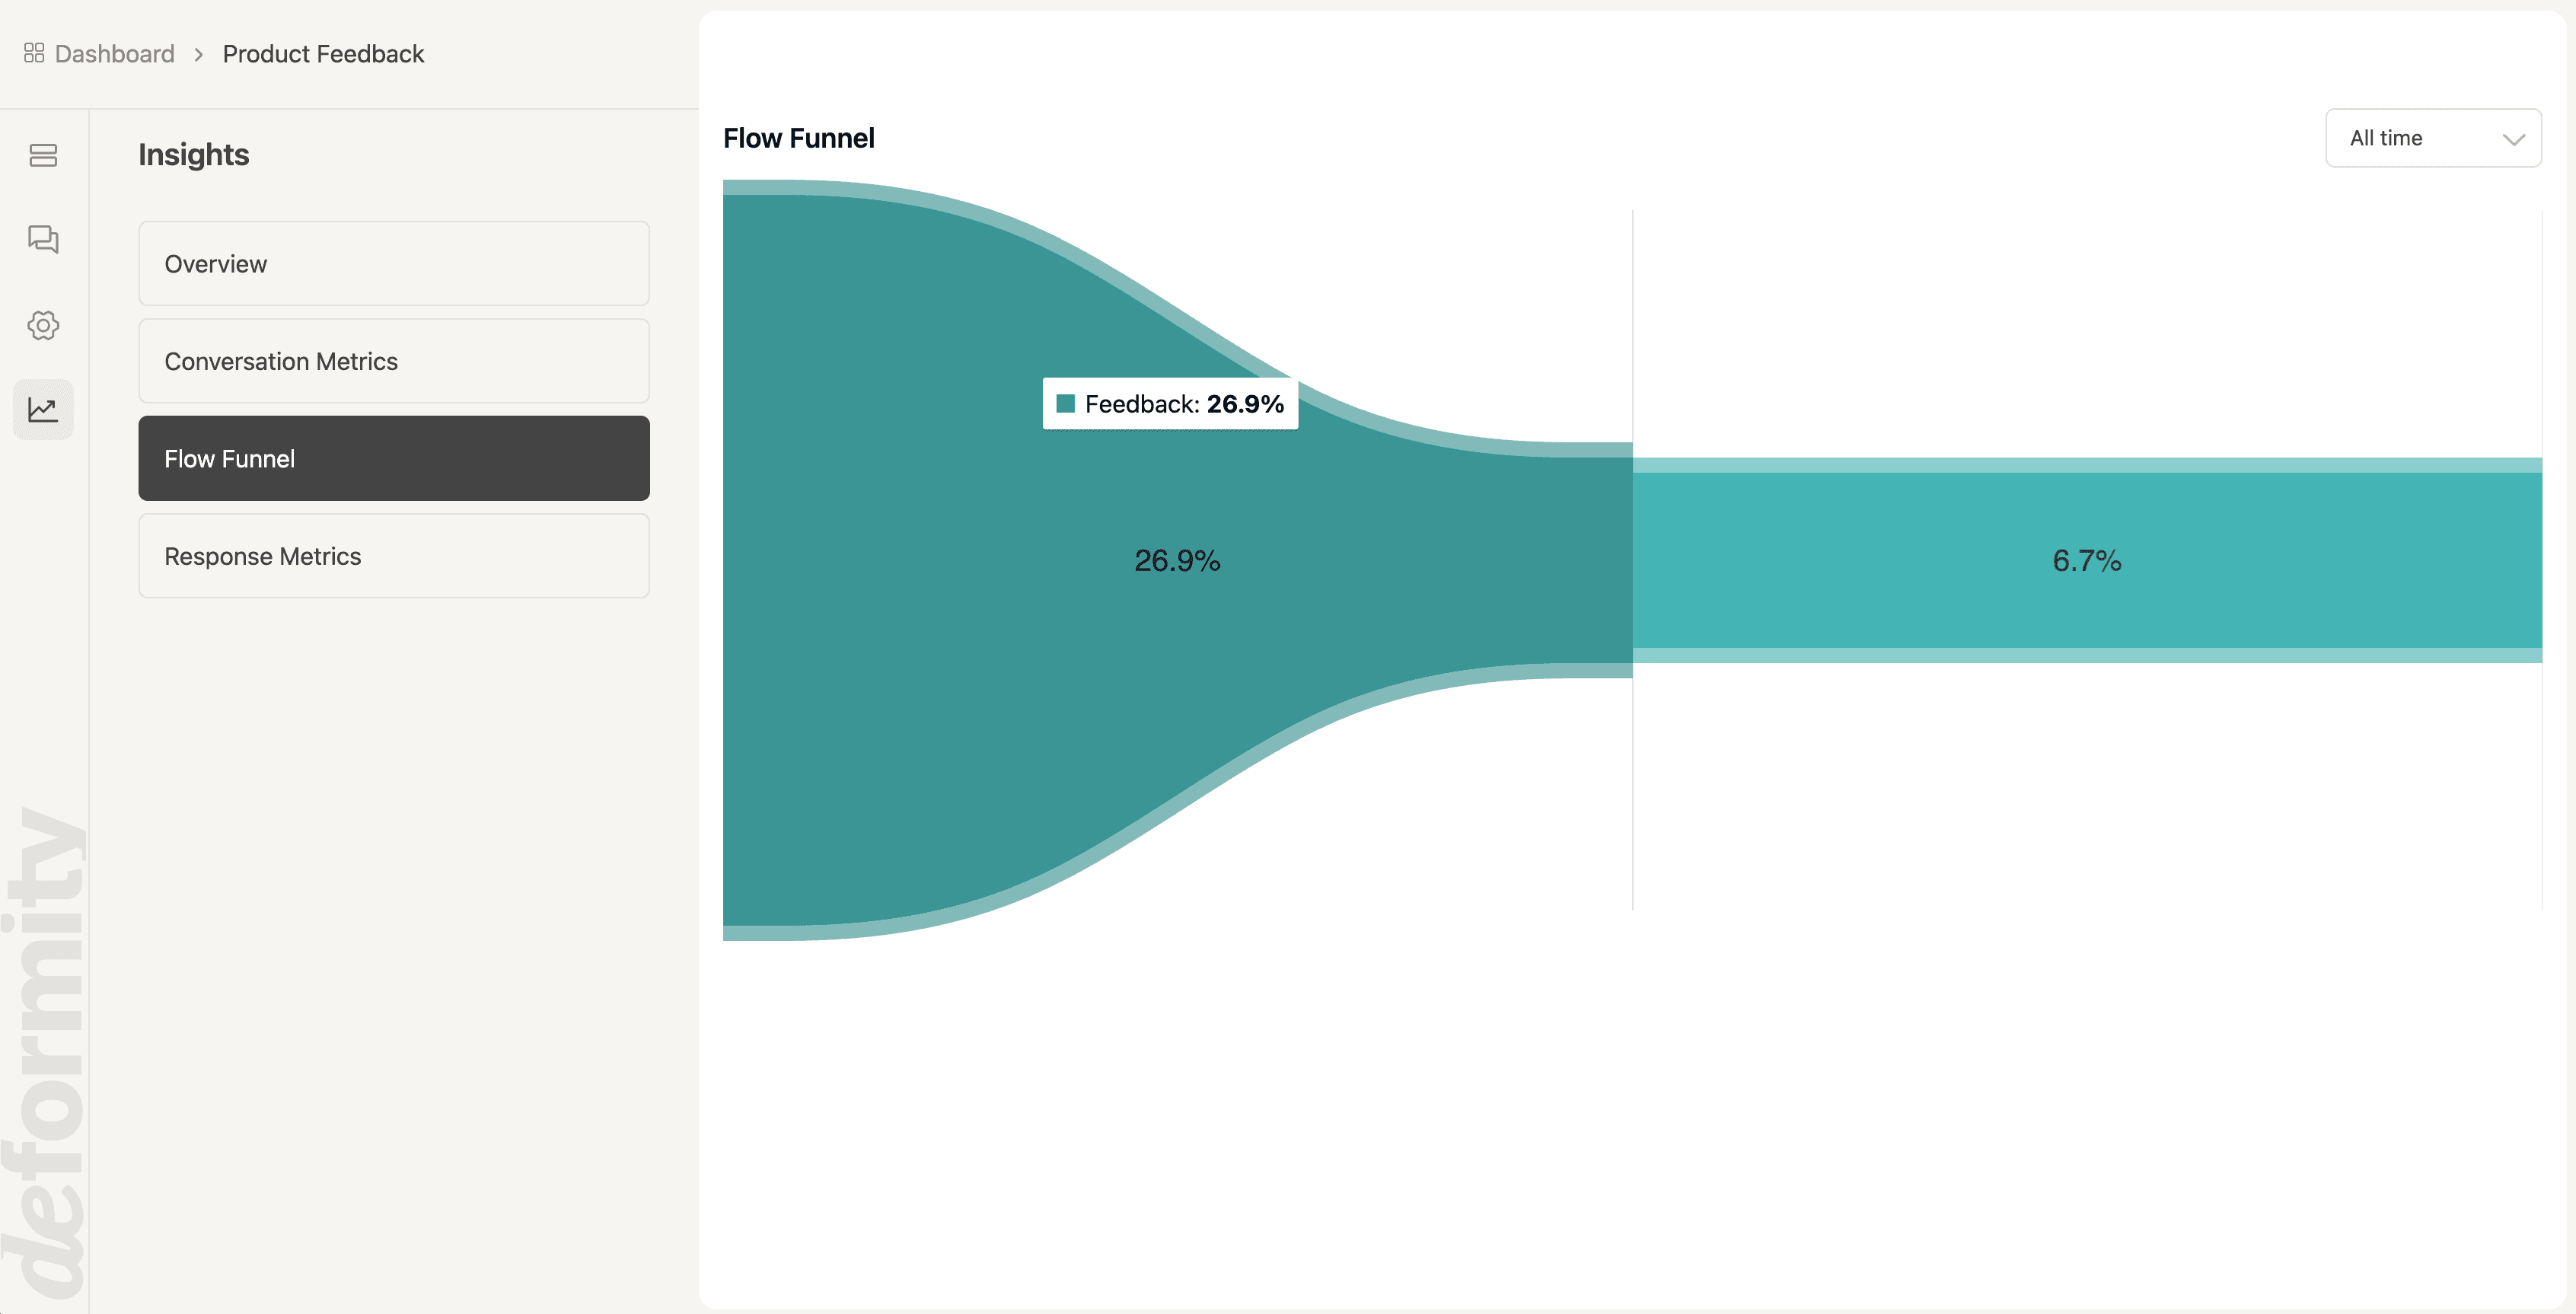Click the Product Feedback breadcrumb

[x=323, y=53]
